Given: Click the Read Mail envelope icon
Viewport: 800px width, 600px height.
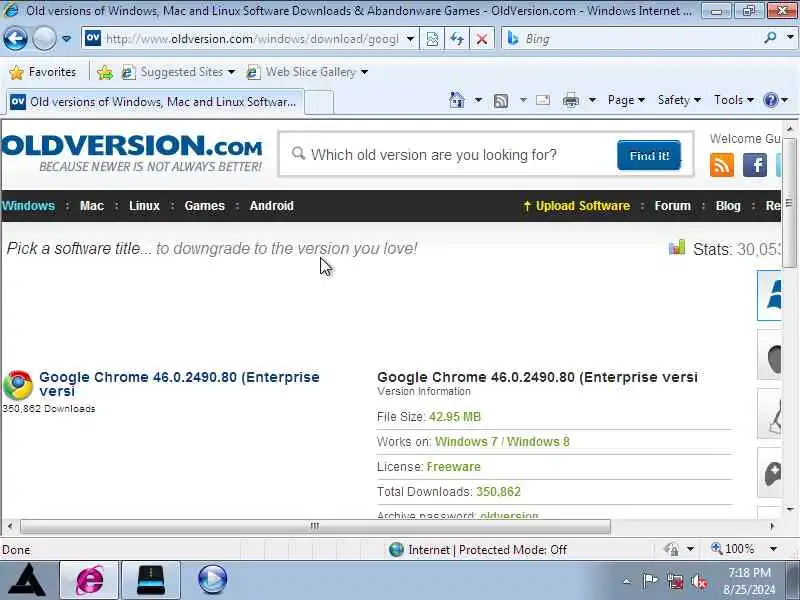Looking at the screenshot, I should (x=543, y=101).
